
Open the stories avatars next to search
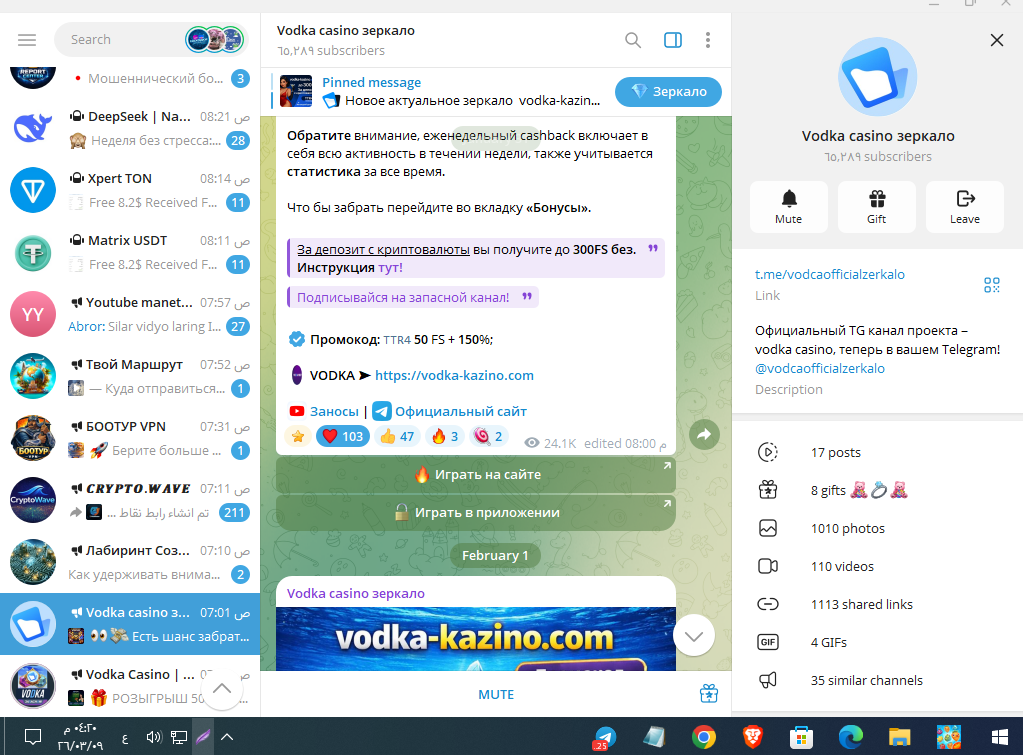click(215, 40)
